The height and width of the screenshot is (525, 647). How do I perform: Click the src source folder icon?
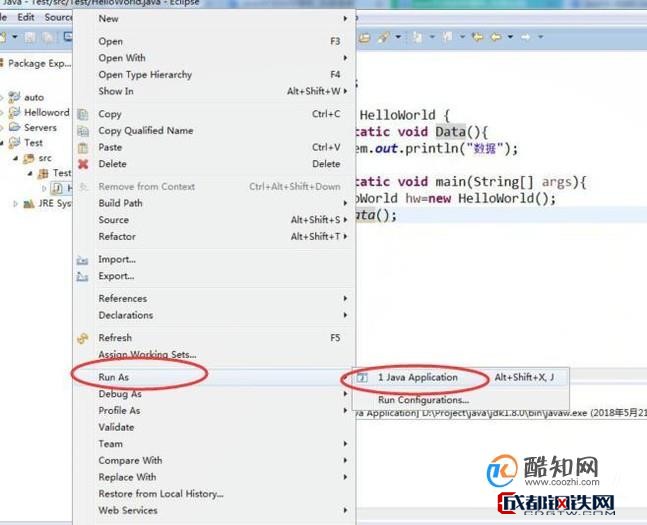point(28,158)
